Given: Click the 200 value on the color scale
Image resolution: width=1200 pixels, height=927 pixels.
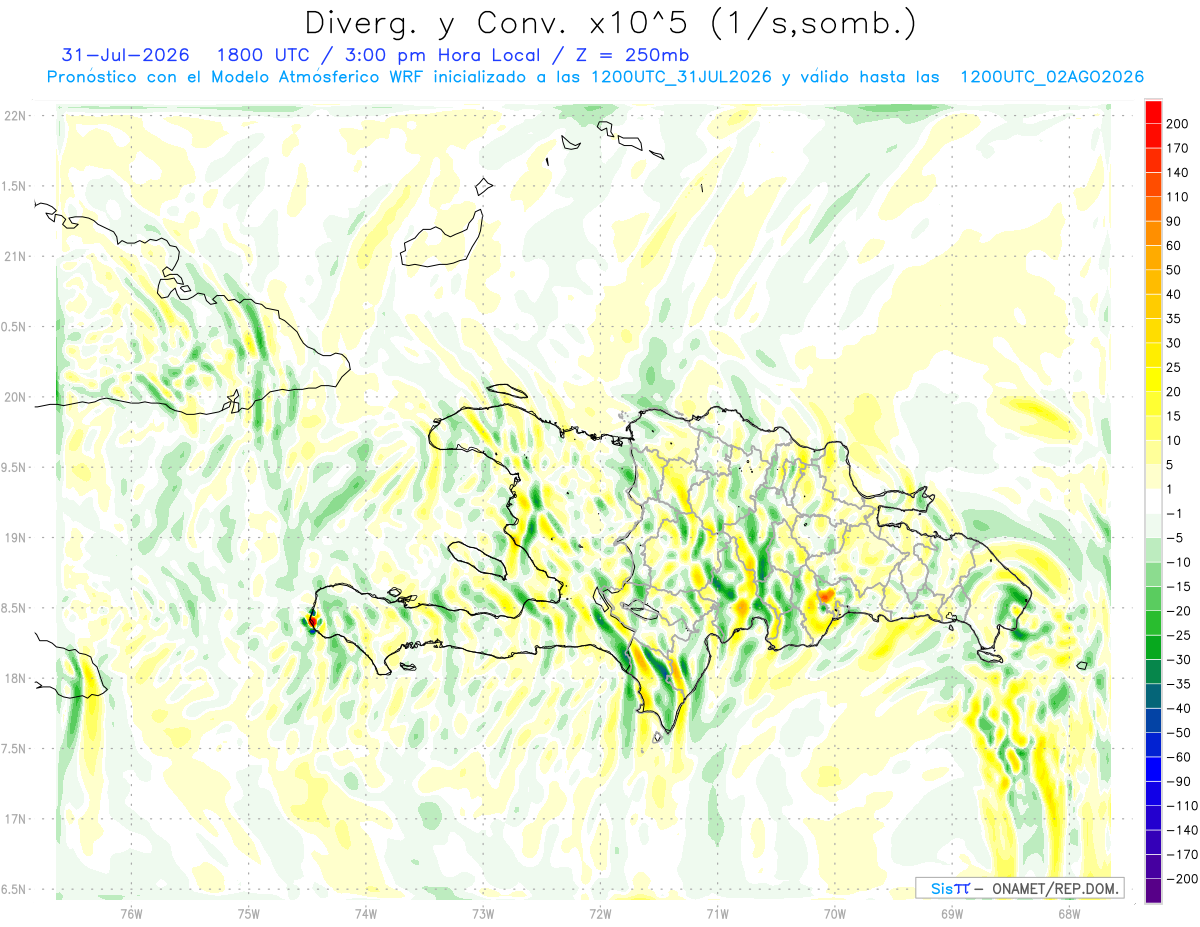Looking at the screenshot, I should click(x=1177, y=123).
